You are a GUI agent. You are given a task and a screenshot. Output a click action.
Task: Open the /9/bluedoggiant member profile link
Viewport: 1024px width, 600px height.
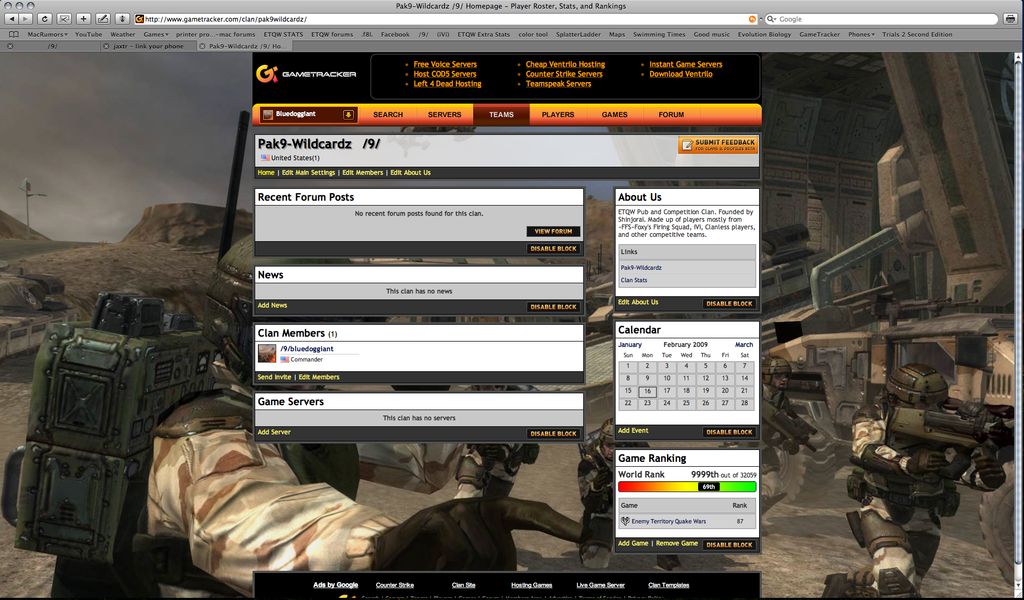coord(307,349)
